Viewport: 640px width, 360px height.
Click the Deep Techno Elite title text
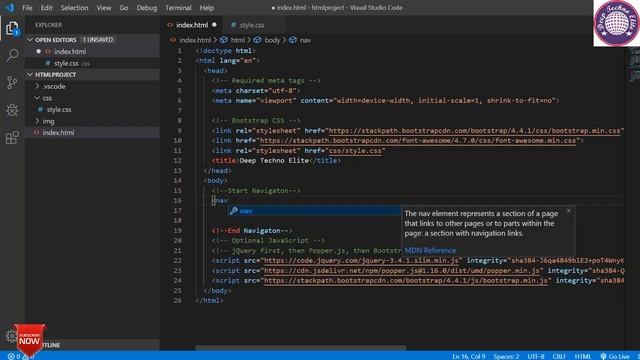tap(274, 160)
